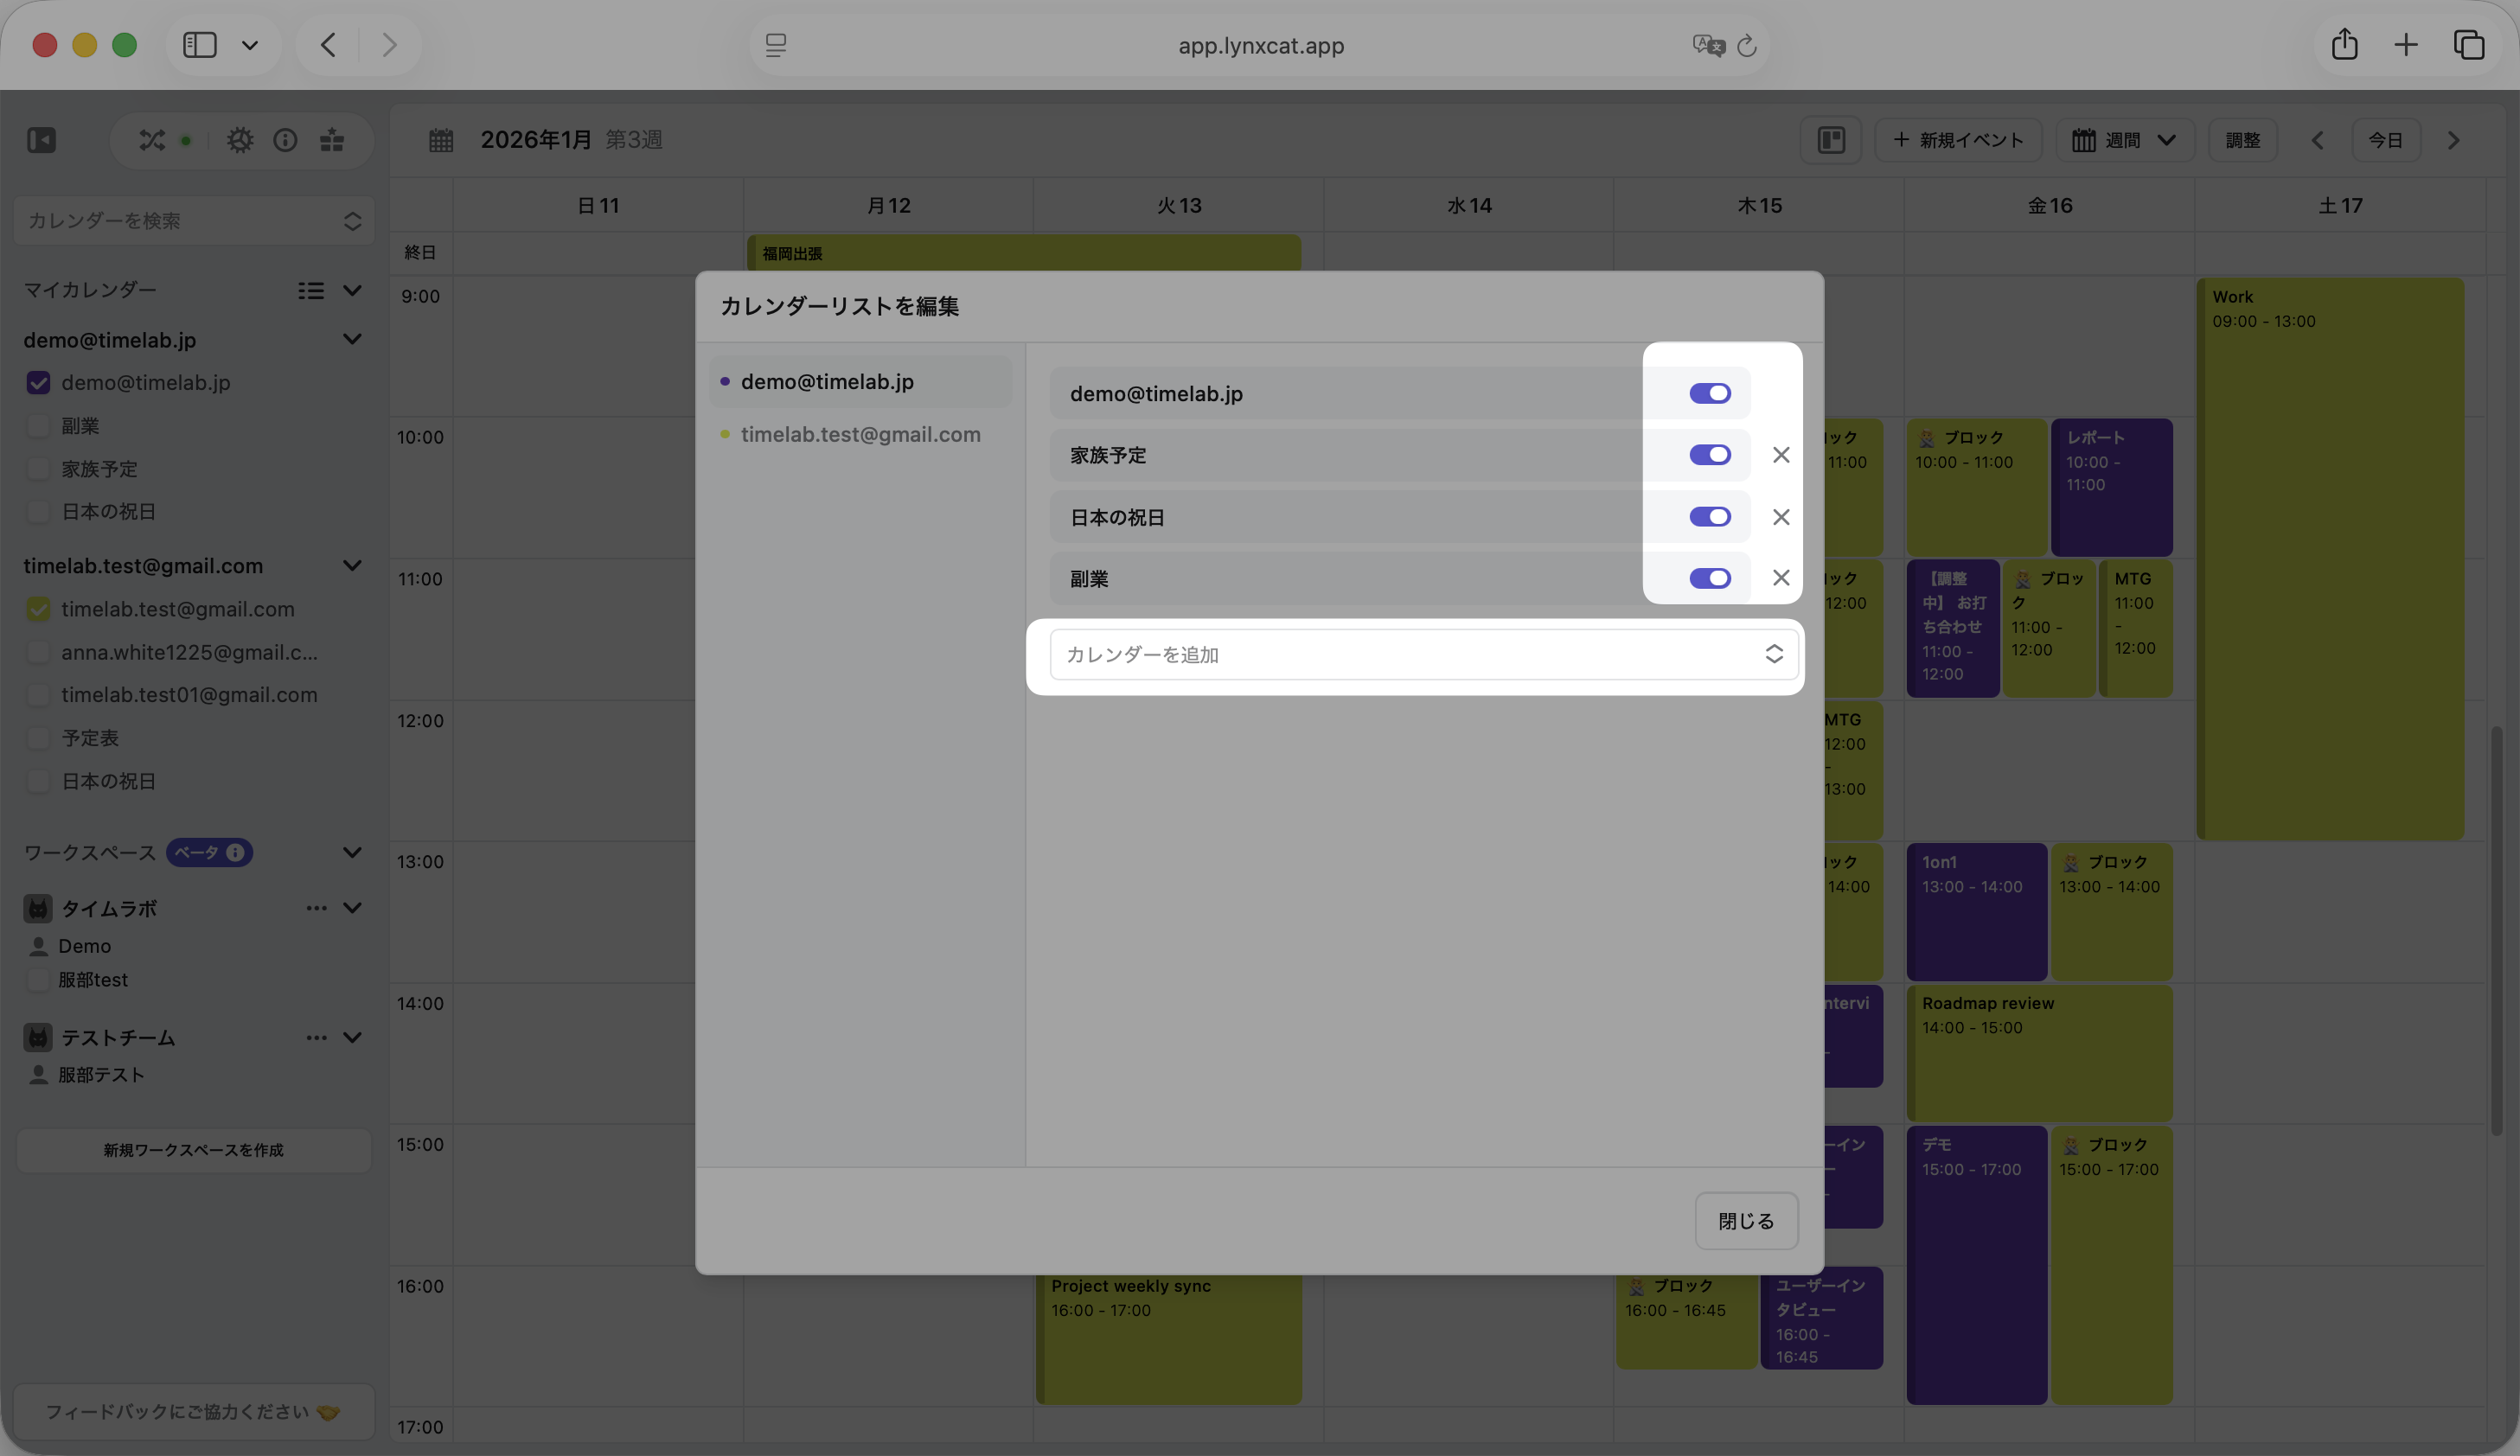Collapse the ワークスペース section chevron
Screen dimensions: 2520x1456
click(352, 853)
